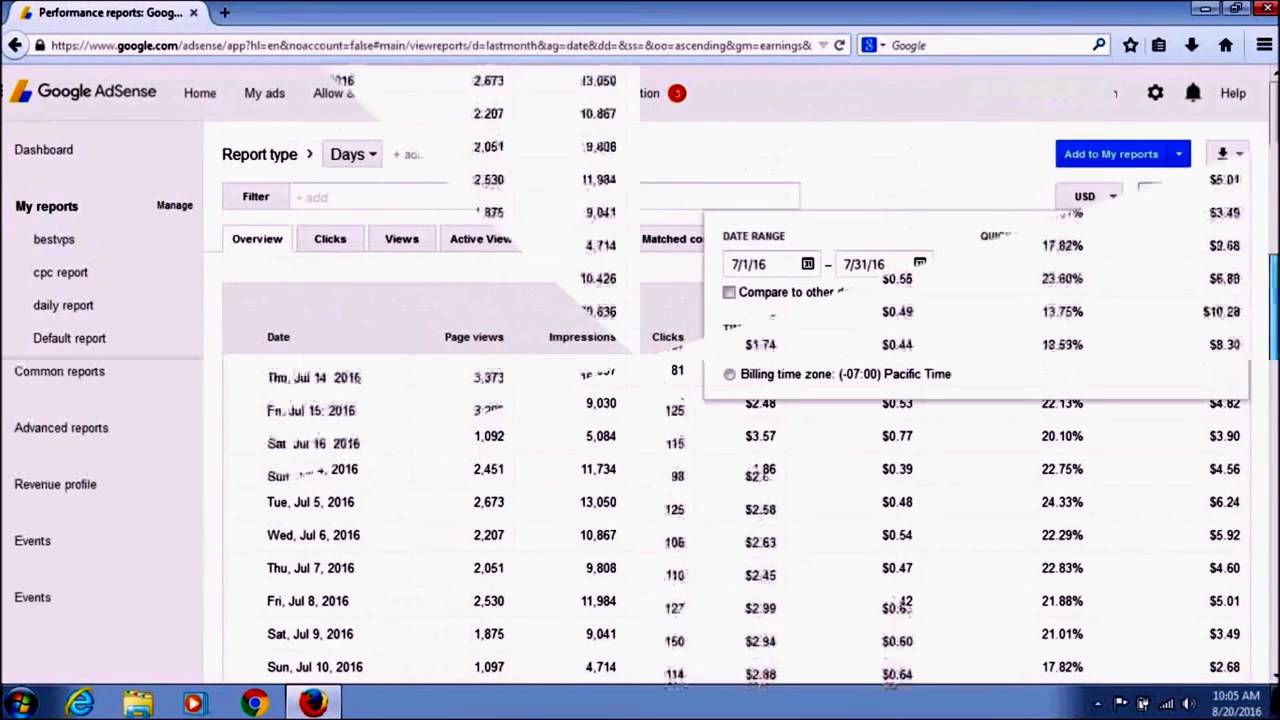Click the power plug battery tray icon

pos(1144,703)
